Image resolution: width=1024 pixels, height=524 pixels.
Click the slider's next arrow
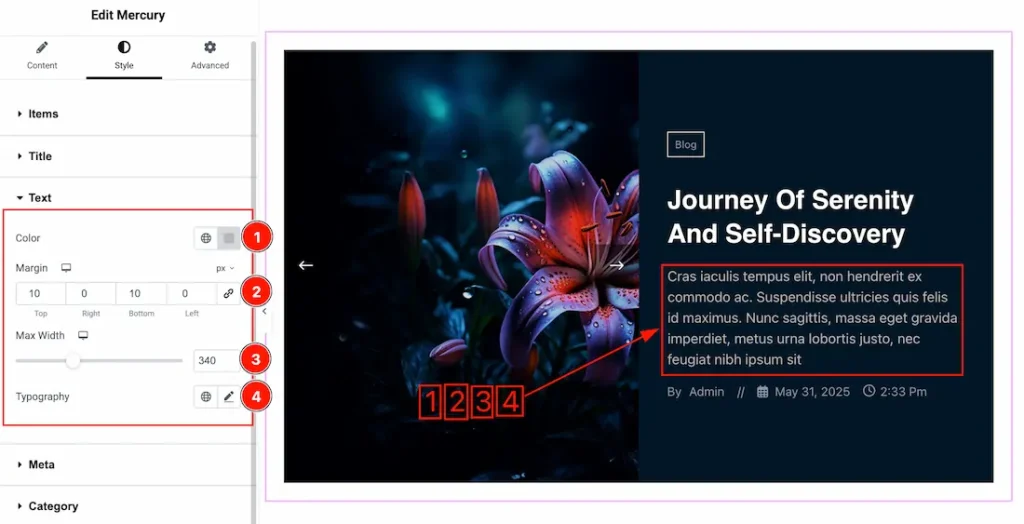click(x=617, y=265)
